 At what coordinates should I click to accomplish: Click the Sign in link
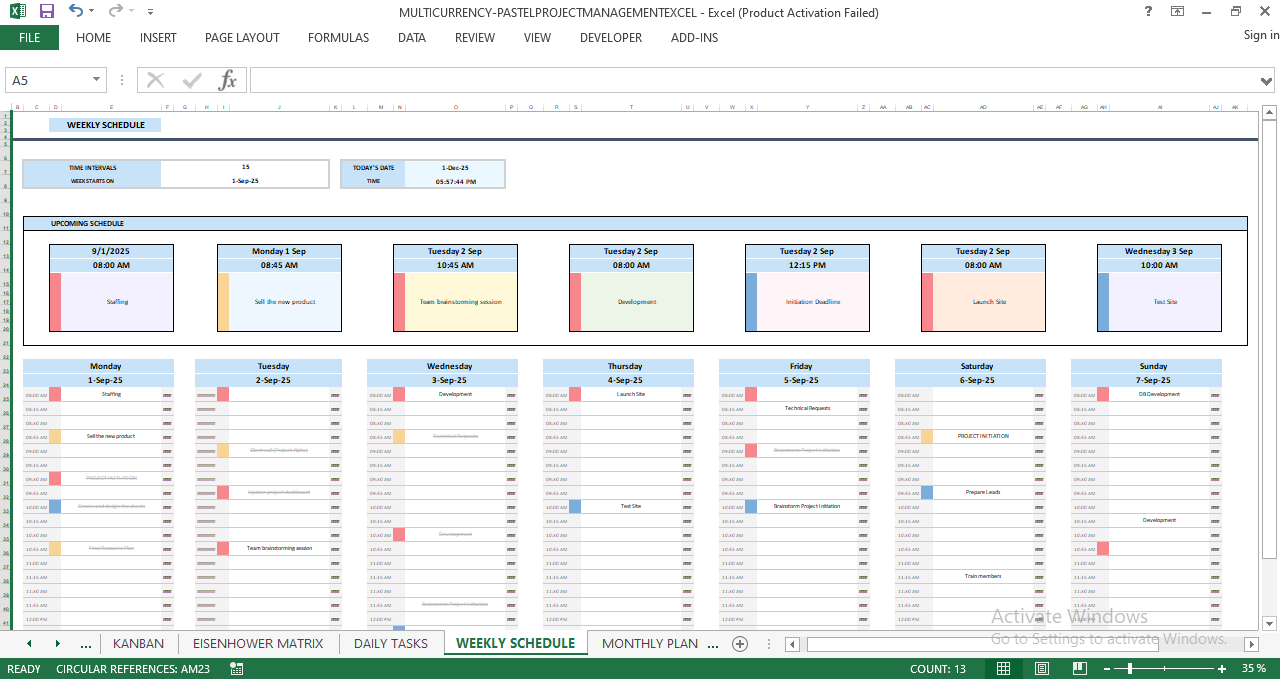[x=1261, y=35]
